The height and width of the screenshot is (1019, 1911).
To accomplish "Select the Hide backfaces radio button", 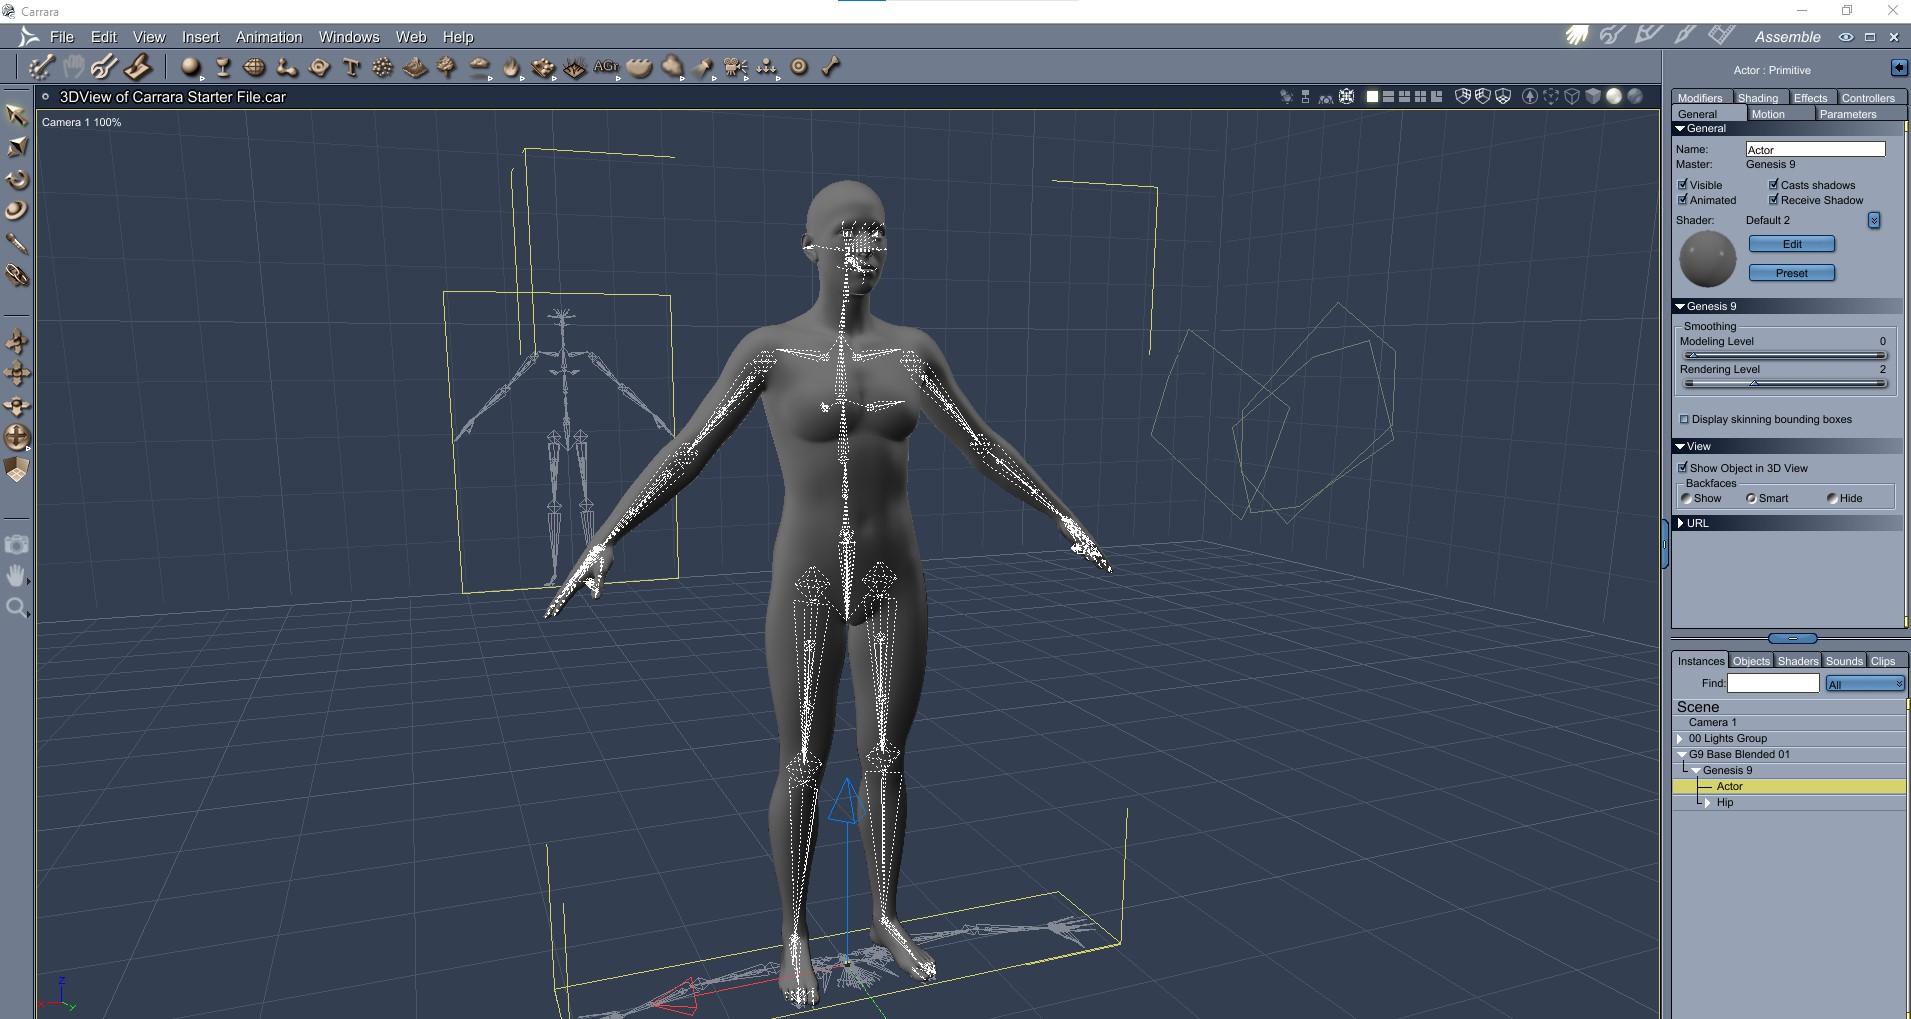I will 1832,498.
